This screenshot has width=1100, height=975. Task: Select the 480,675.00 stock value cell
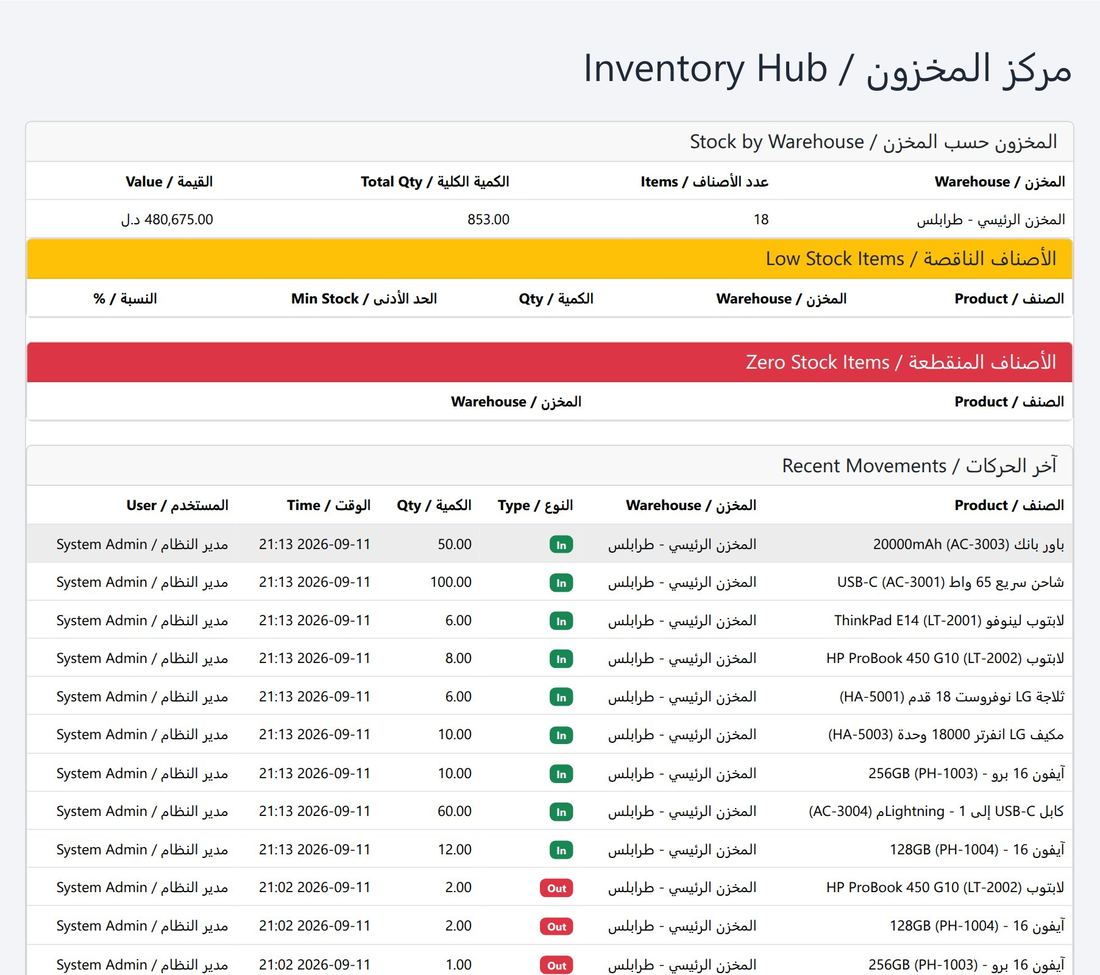click(x=167, y=220)
